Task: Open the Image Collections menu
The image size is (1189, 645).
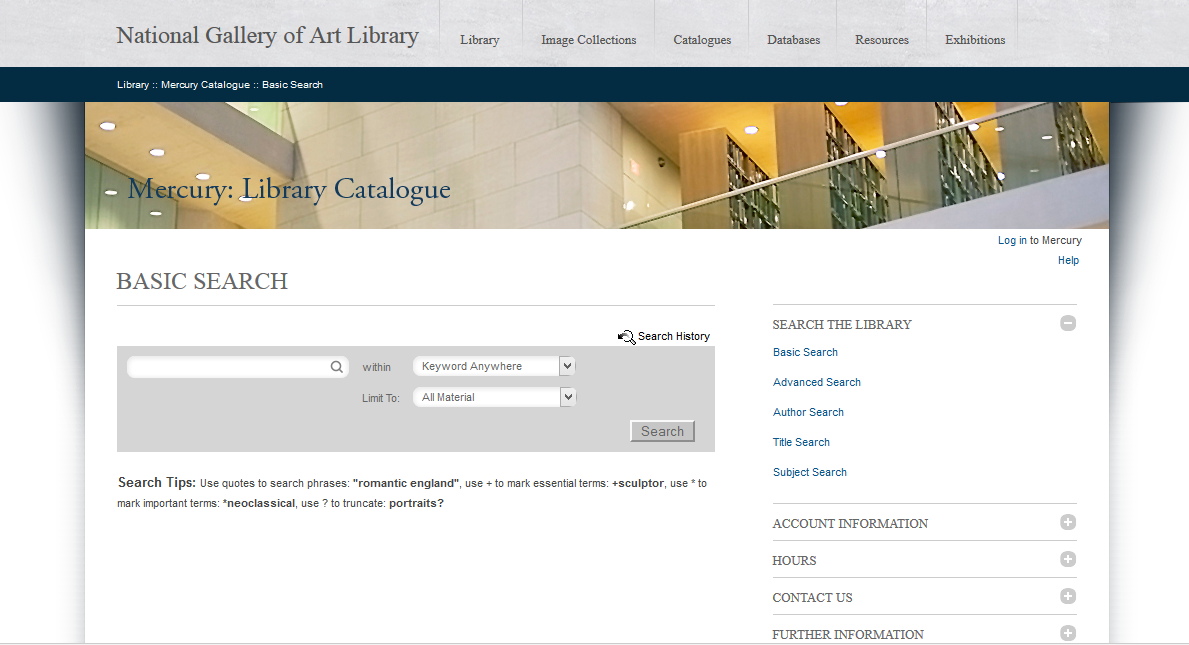Action: [x=588, y=39]
